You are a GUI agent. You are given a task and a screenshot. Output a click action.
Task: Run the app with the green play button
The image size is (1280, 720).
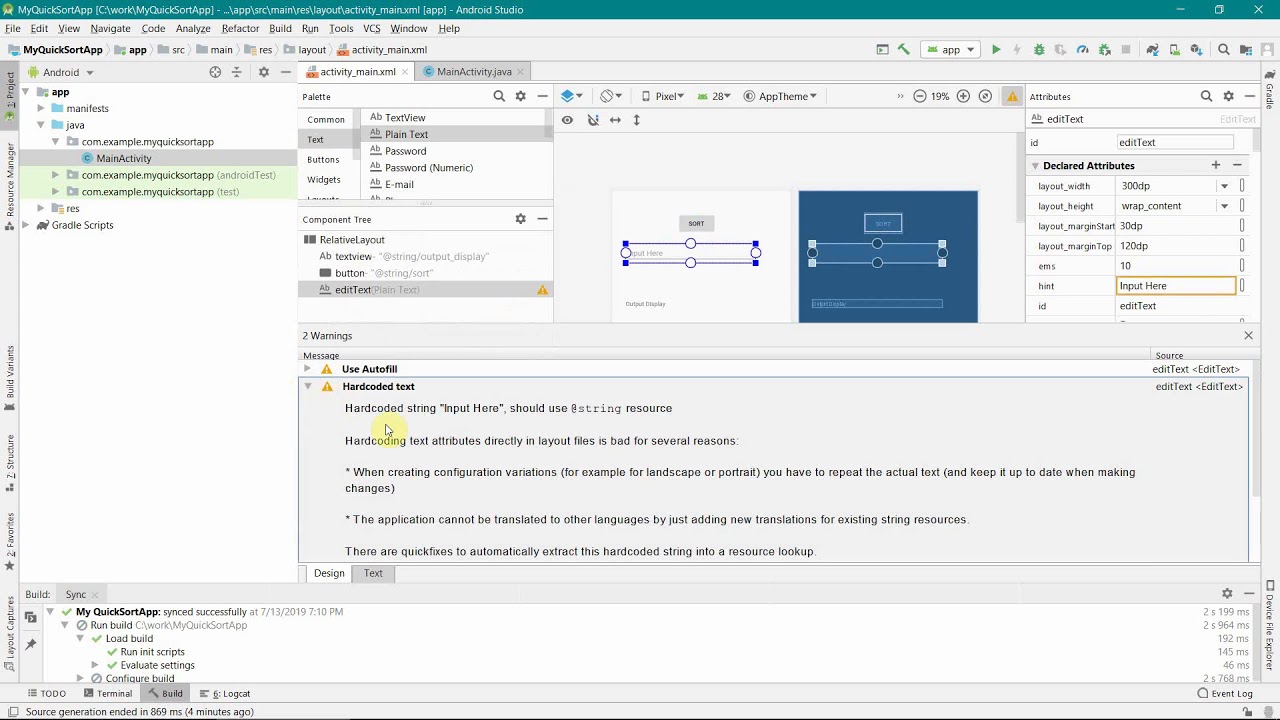[996, 50]
